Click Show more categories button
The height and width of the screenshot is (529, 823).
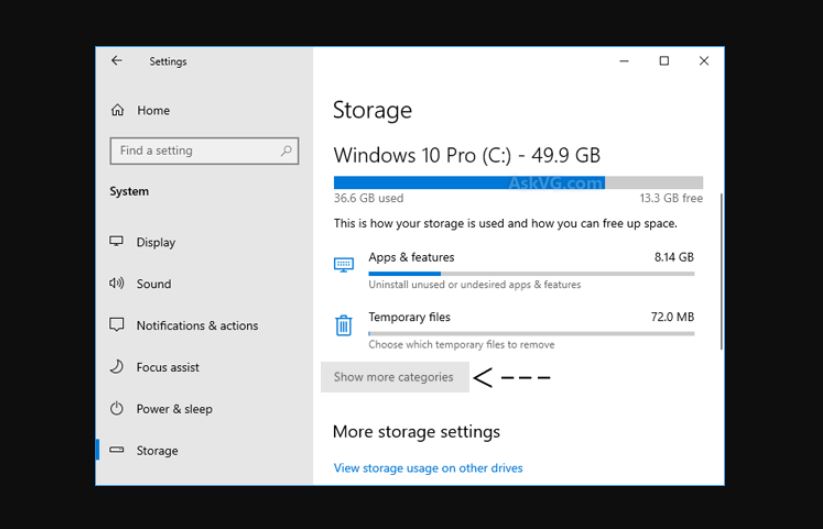coord(395,377)
